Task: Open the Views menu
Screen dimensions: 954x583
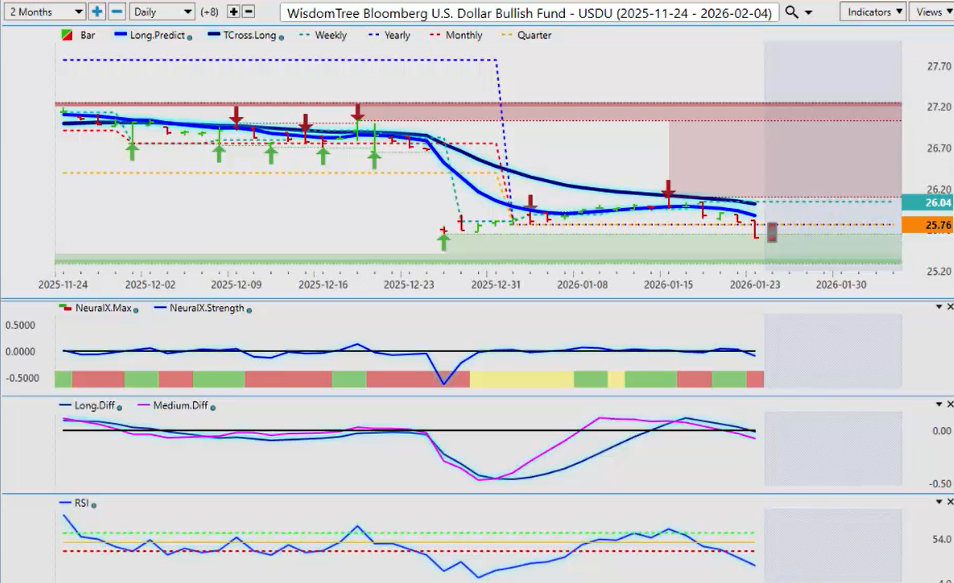Action: click(x=932, y=12)
